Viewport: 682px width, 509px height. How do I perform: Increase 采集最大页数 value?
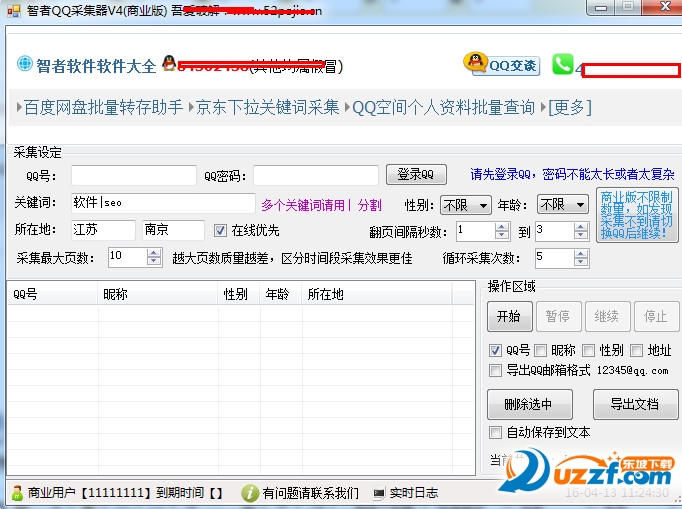point(153,253)
